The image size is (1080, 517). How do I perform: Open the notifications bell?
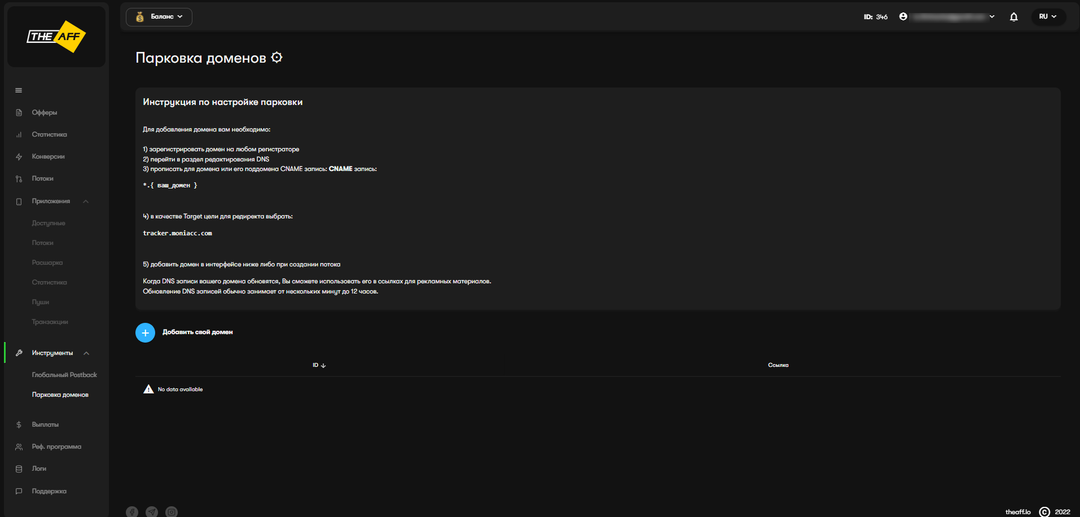(1013, 17)
